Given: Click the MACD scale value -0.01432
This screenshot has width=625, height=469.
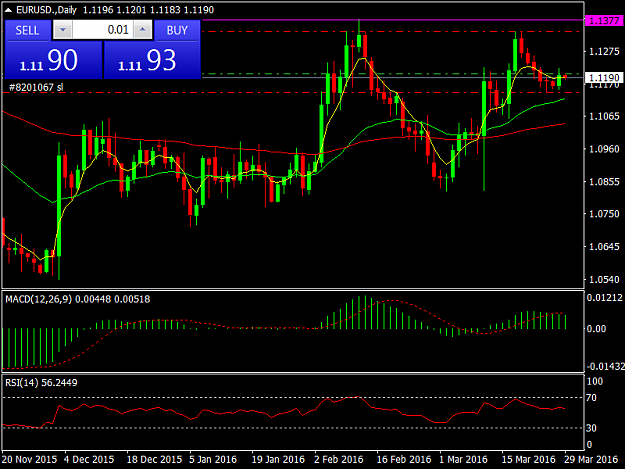Looking at the screenshot, I should (x=605, y=366).
